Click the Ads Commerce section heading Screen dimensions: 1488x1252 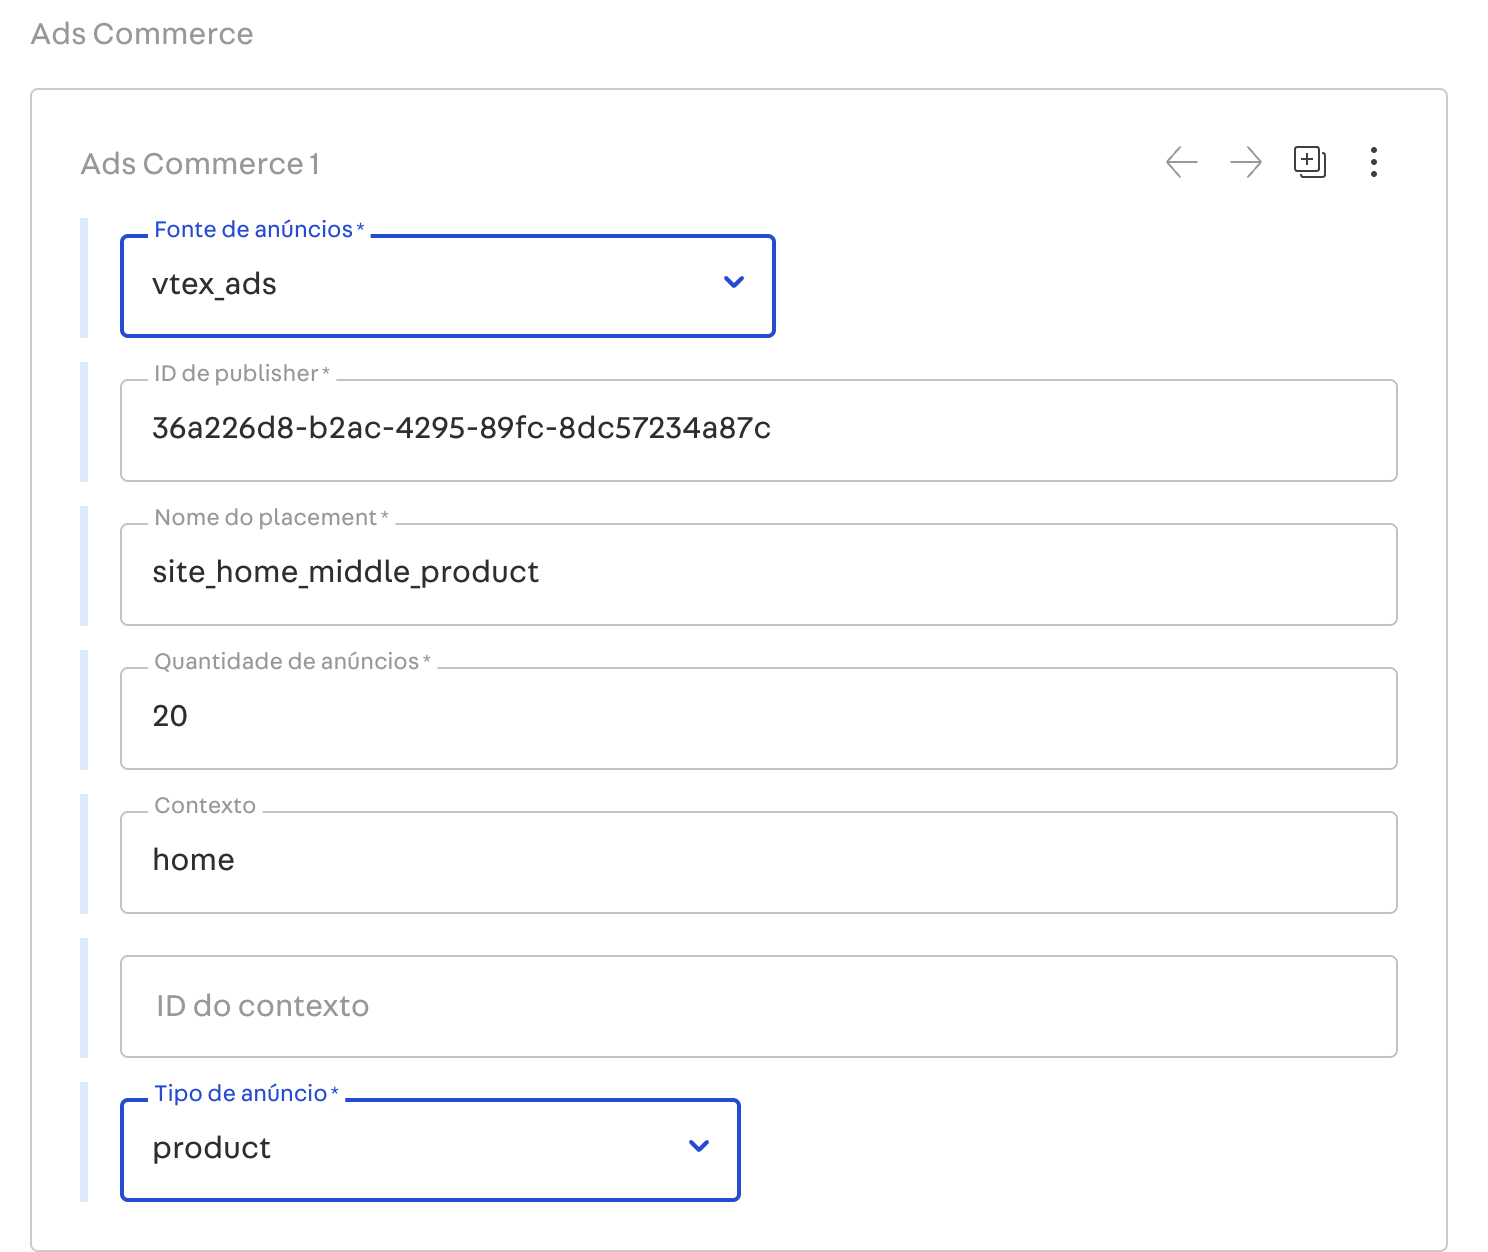pyautogui.click(x=142, y=34)
